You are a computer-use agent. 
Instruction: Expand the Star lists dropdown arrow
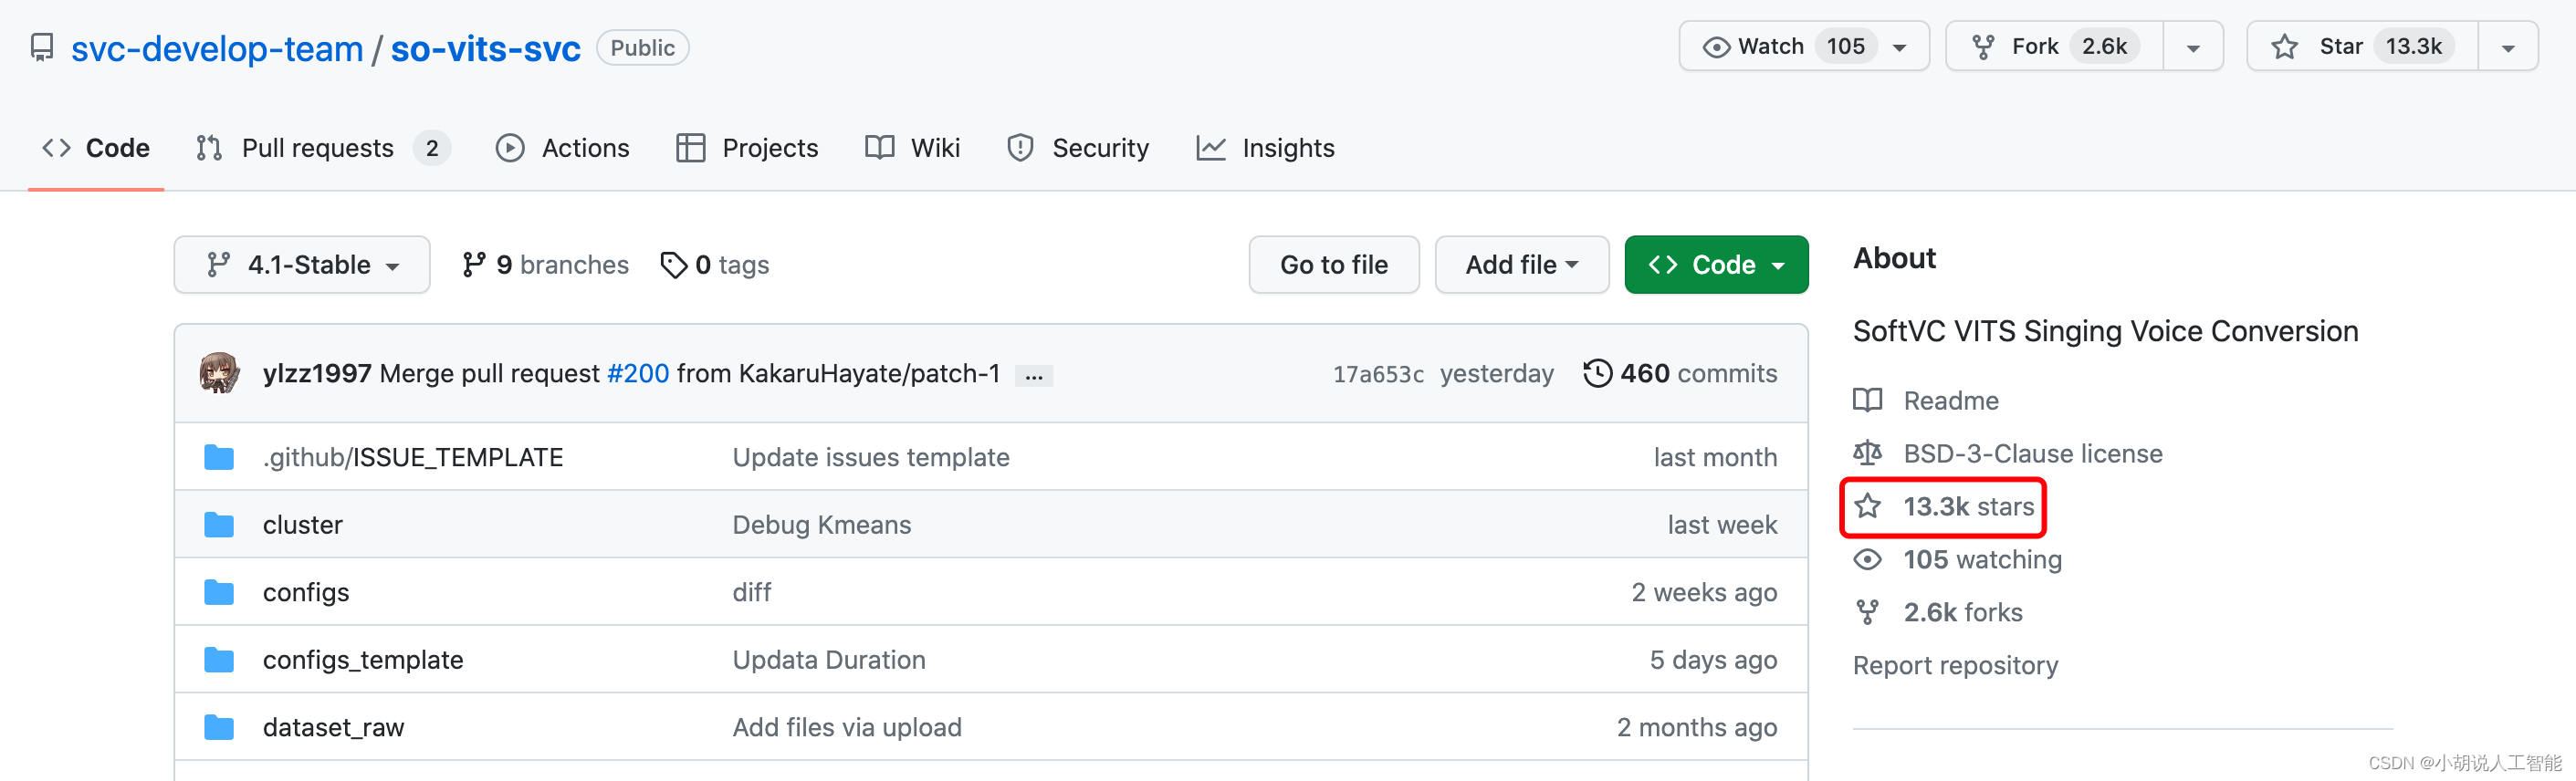2508,47
